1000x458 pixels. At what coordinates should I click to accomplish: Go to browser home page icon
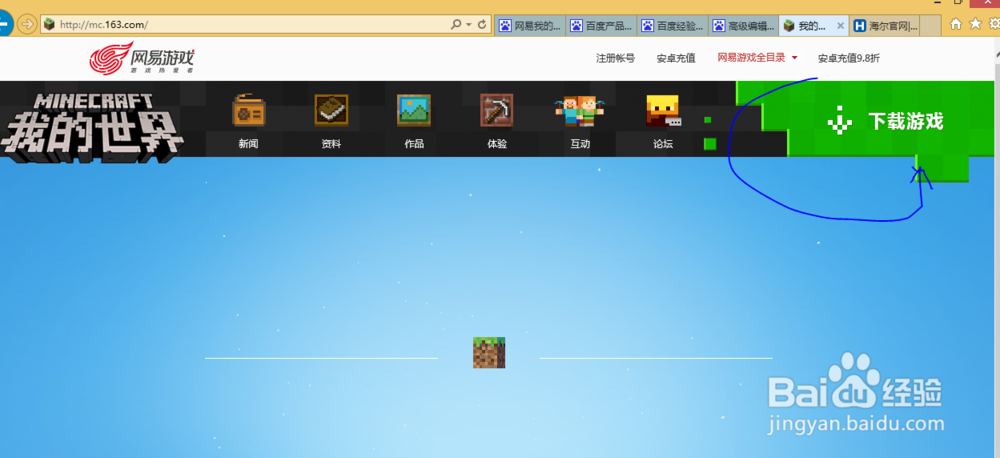(x=955, y=24)
